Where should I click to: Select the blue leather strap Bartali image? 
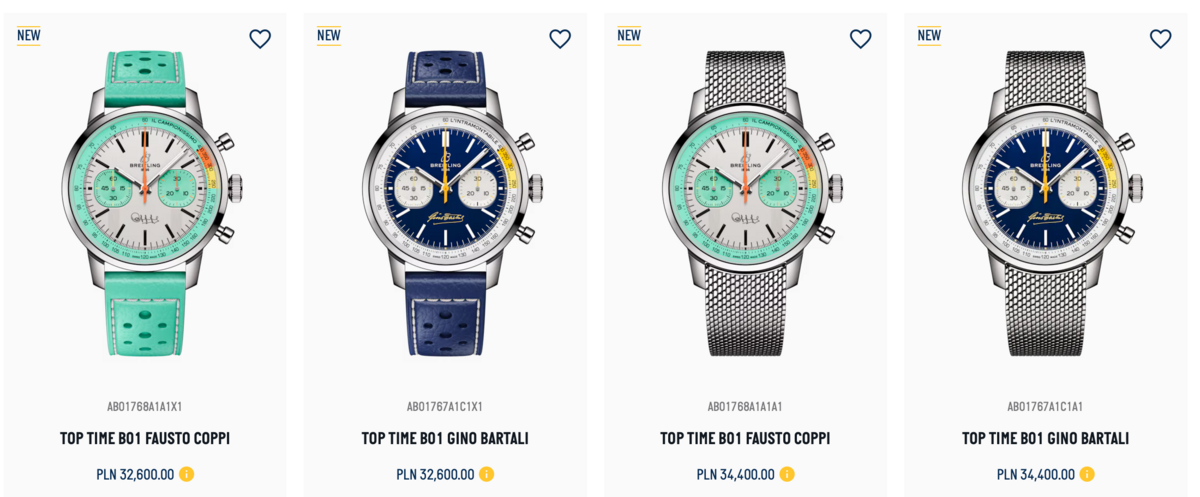tap(446, 203)
